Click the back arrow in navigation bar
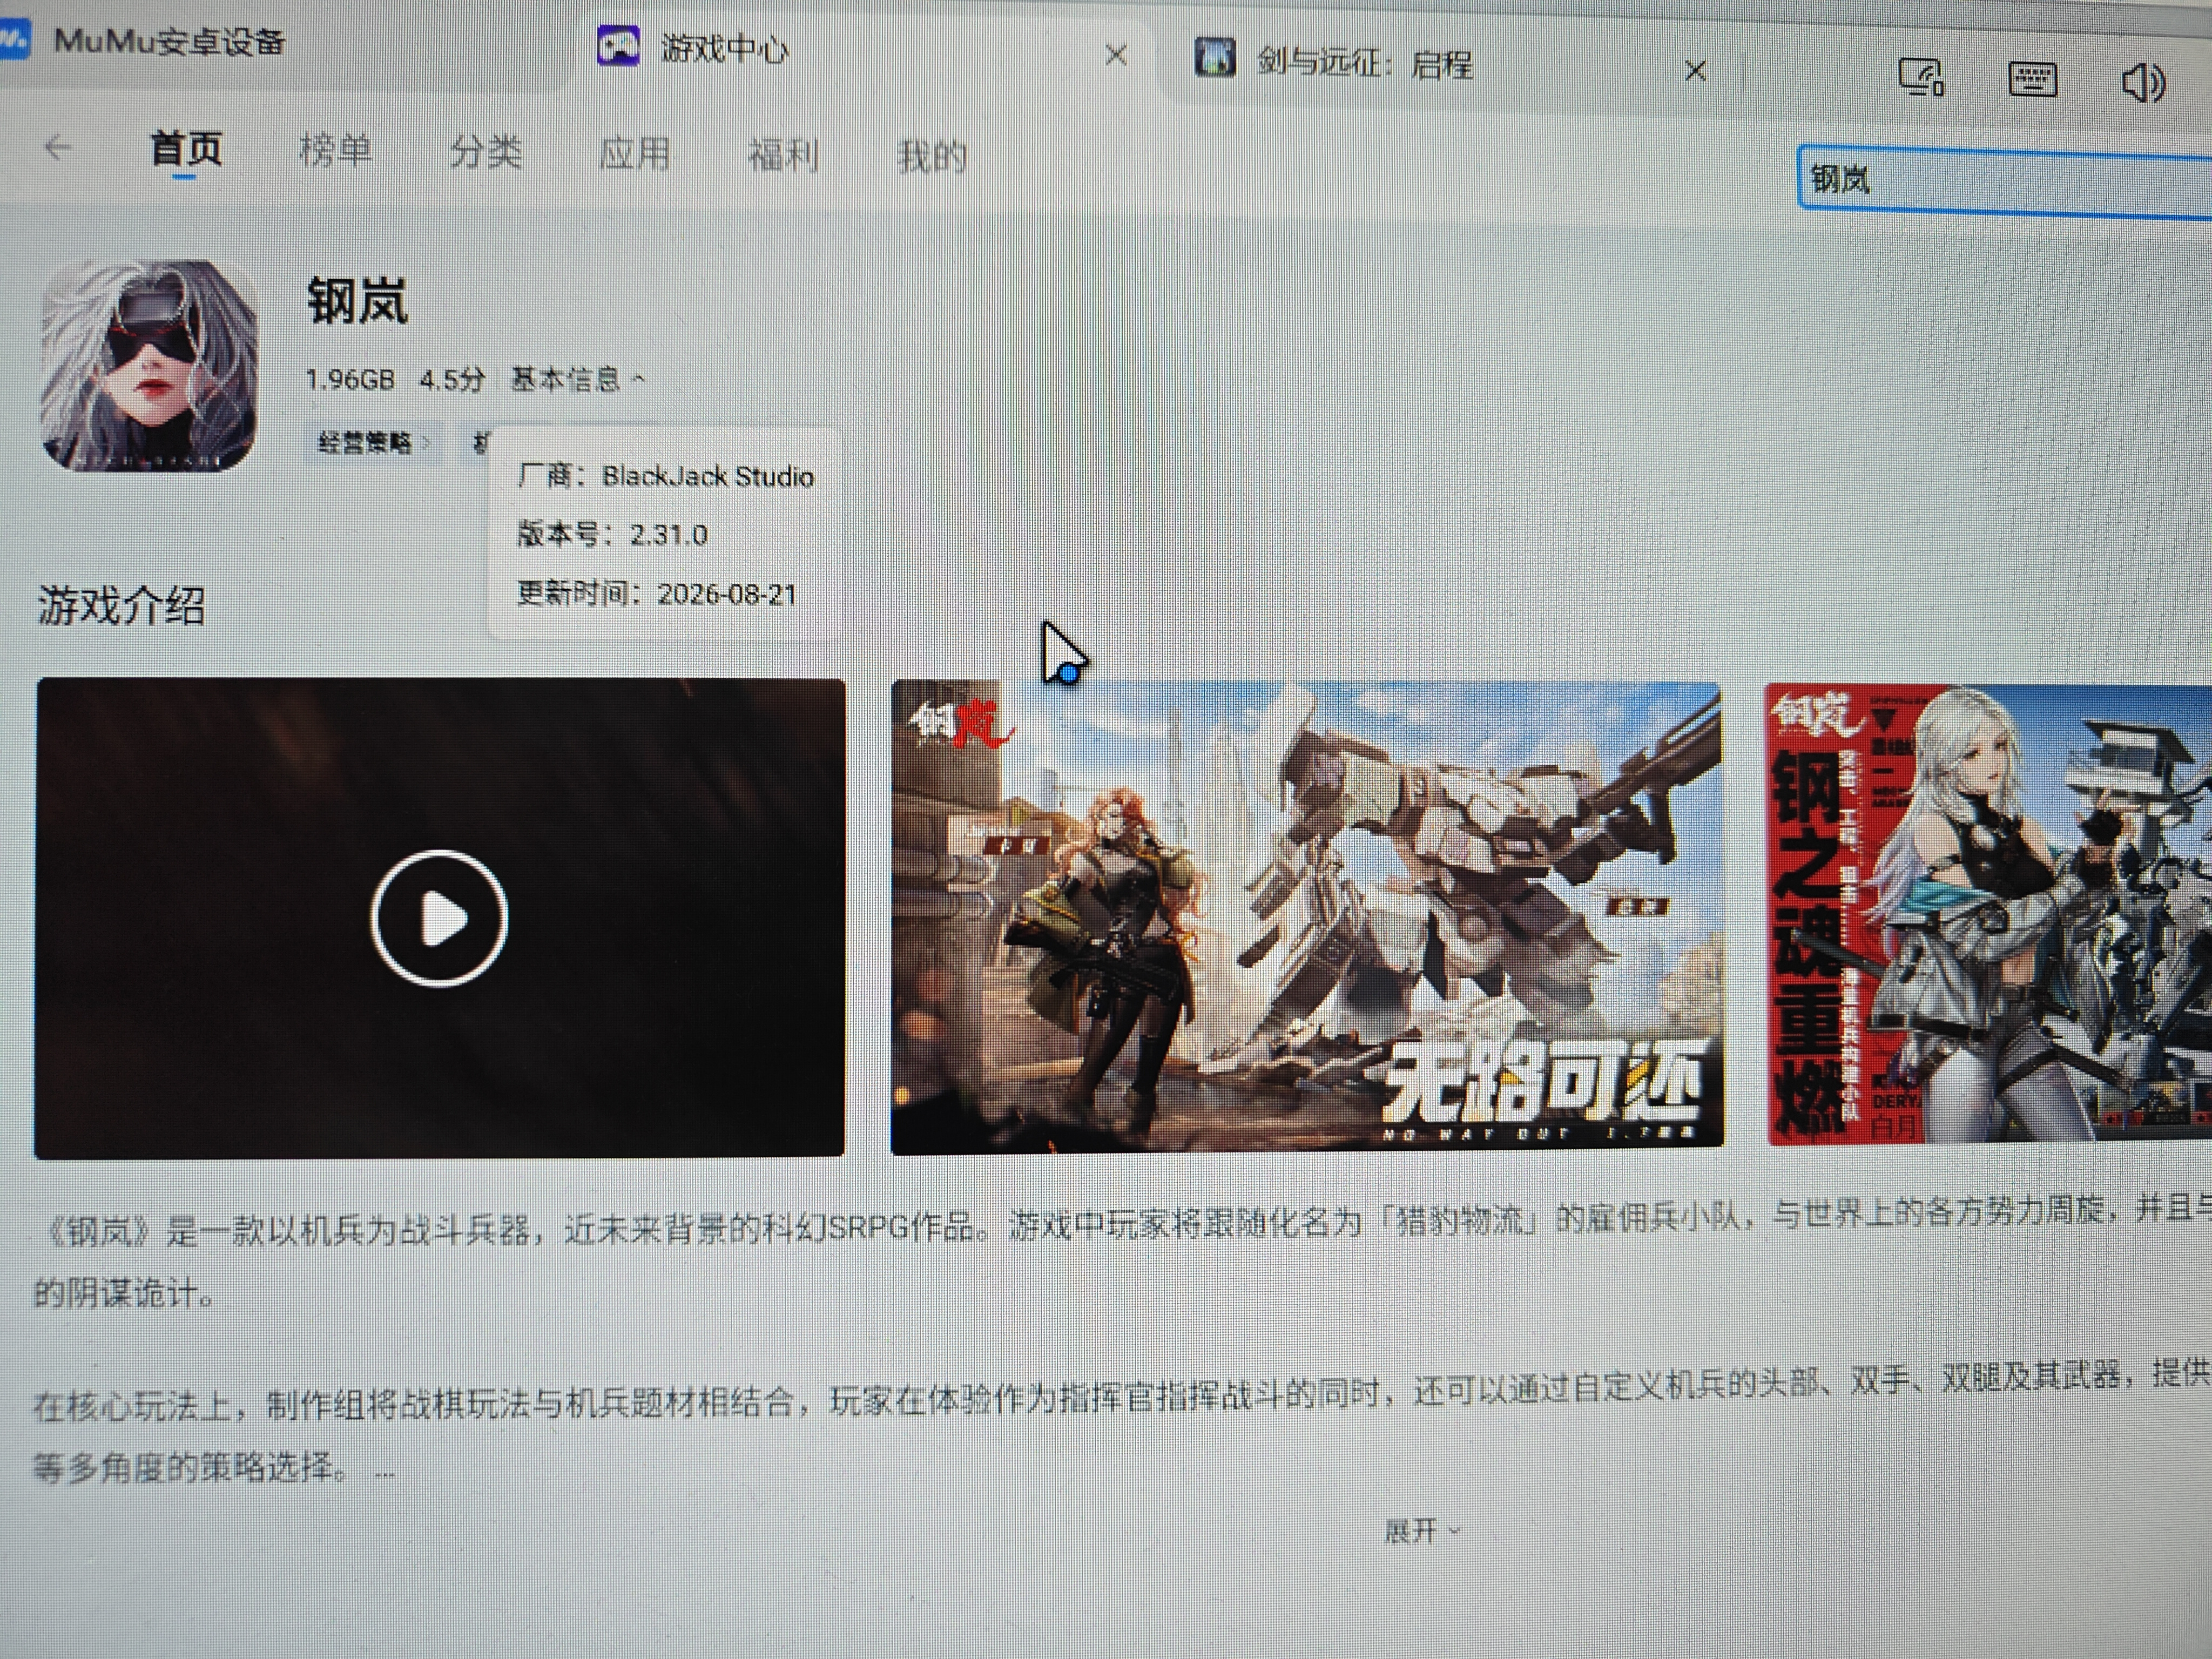 [x=58, y=148]
